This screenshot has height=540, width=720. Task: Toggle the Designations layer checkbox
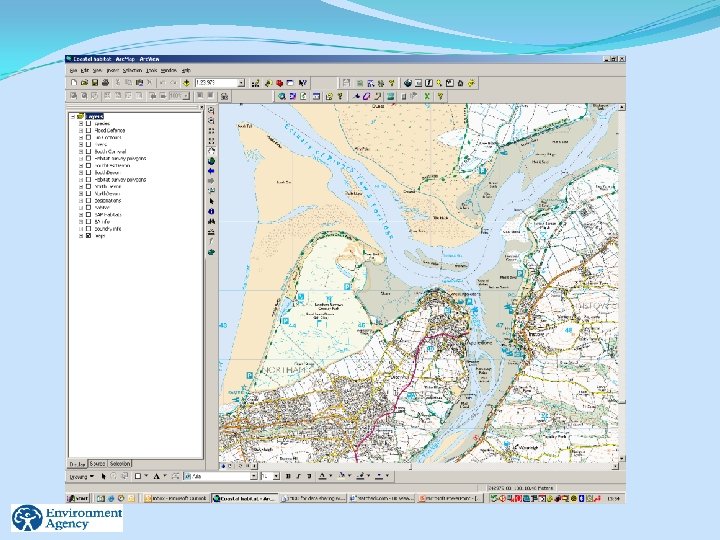click(89, 201)
